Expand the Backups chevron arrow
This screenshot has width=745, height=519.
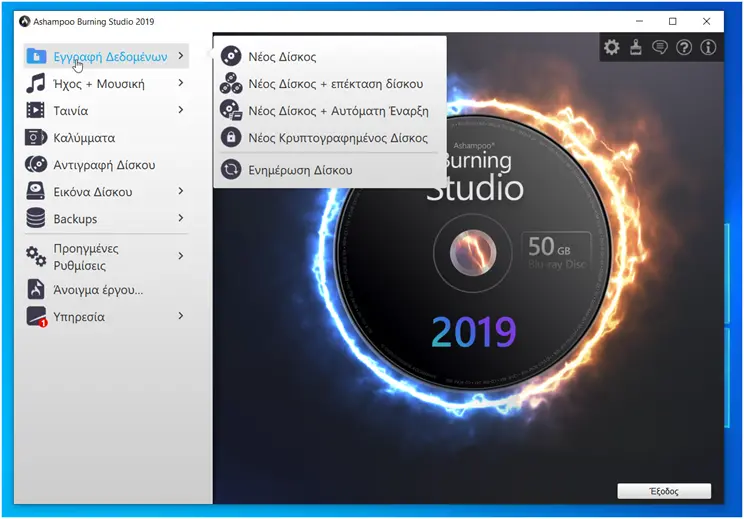(x=181, y=218)
